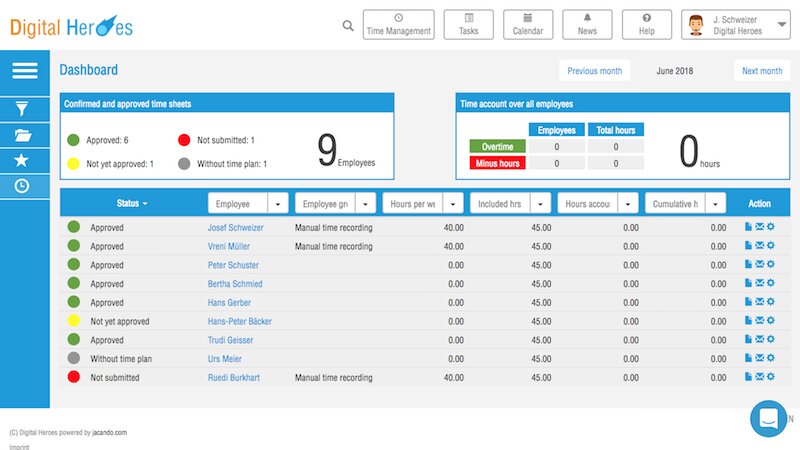Click the clock icon in sidebar

pos(24,186)
